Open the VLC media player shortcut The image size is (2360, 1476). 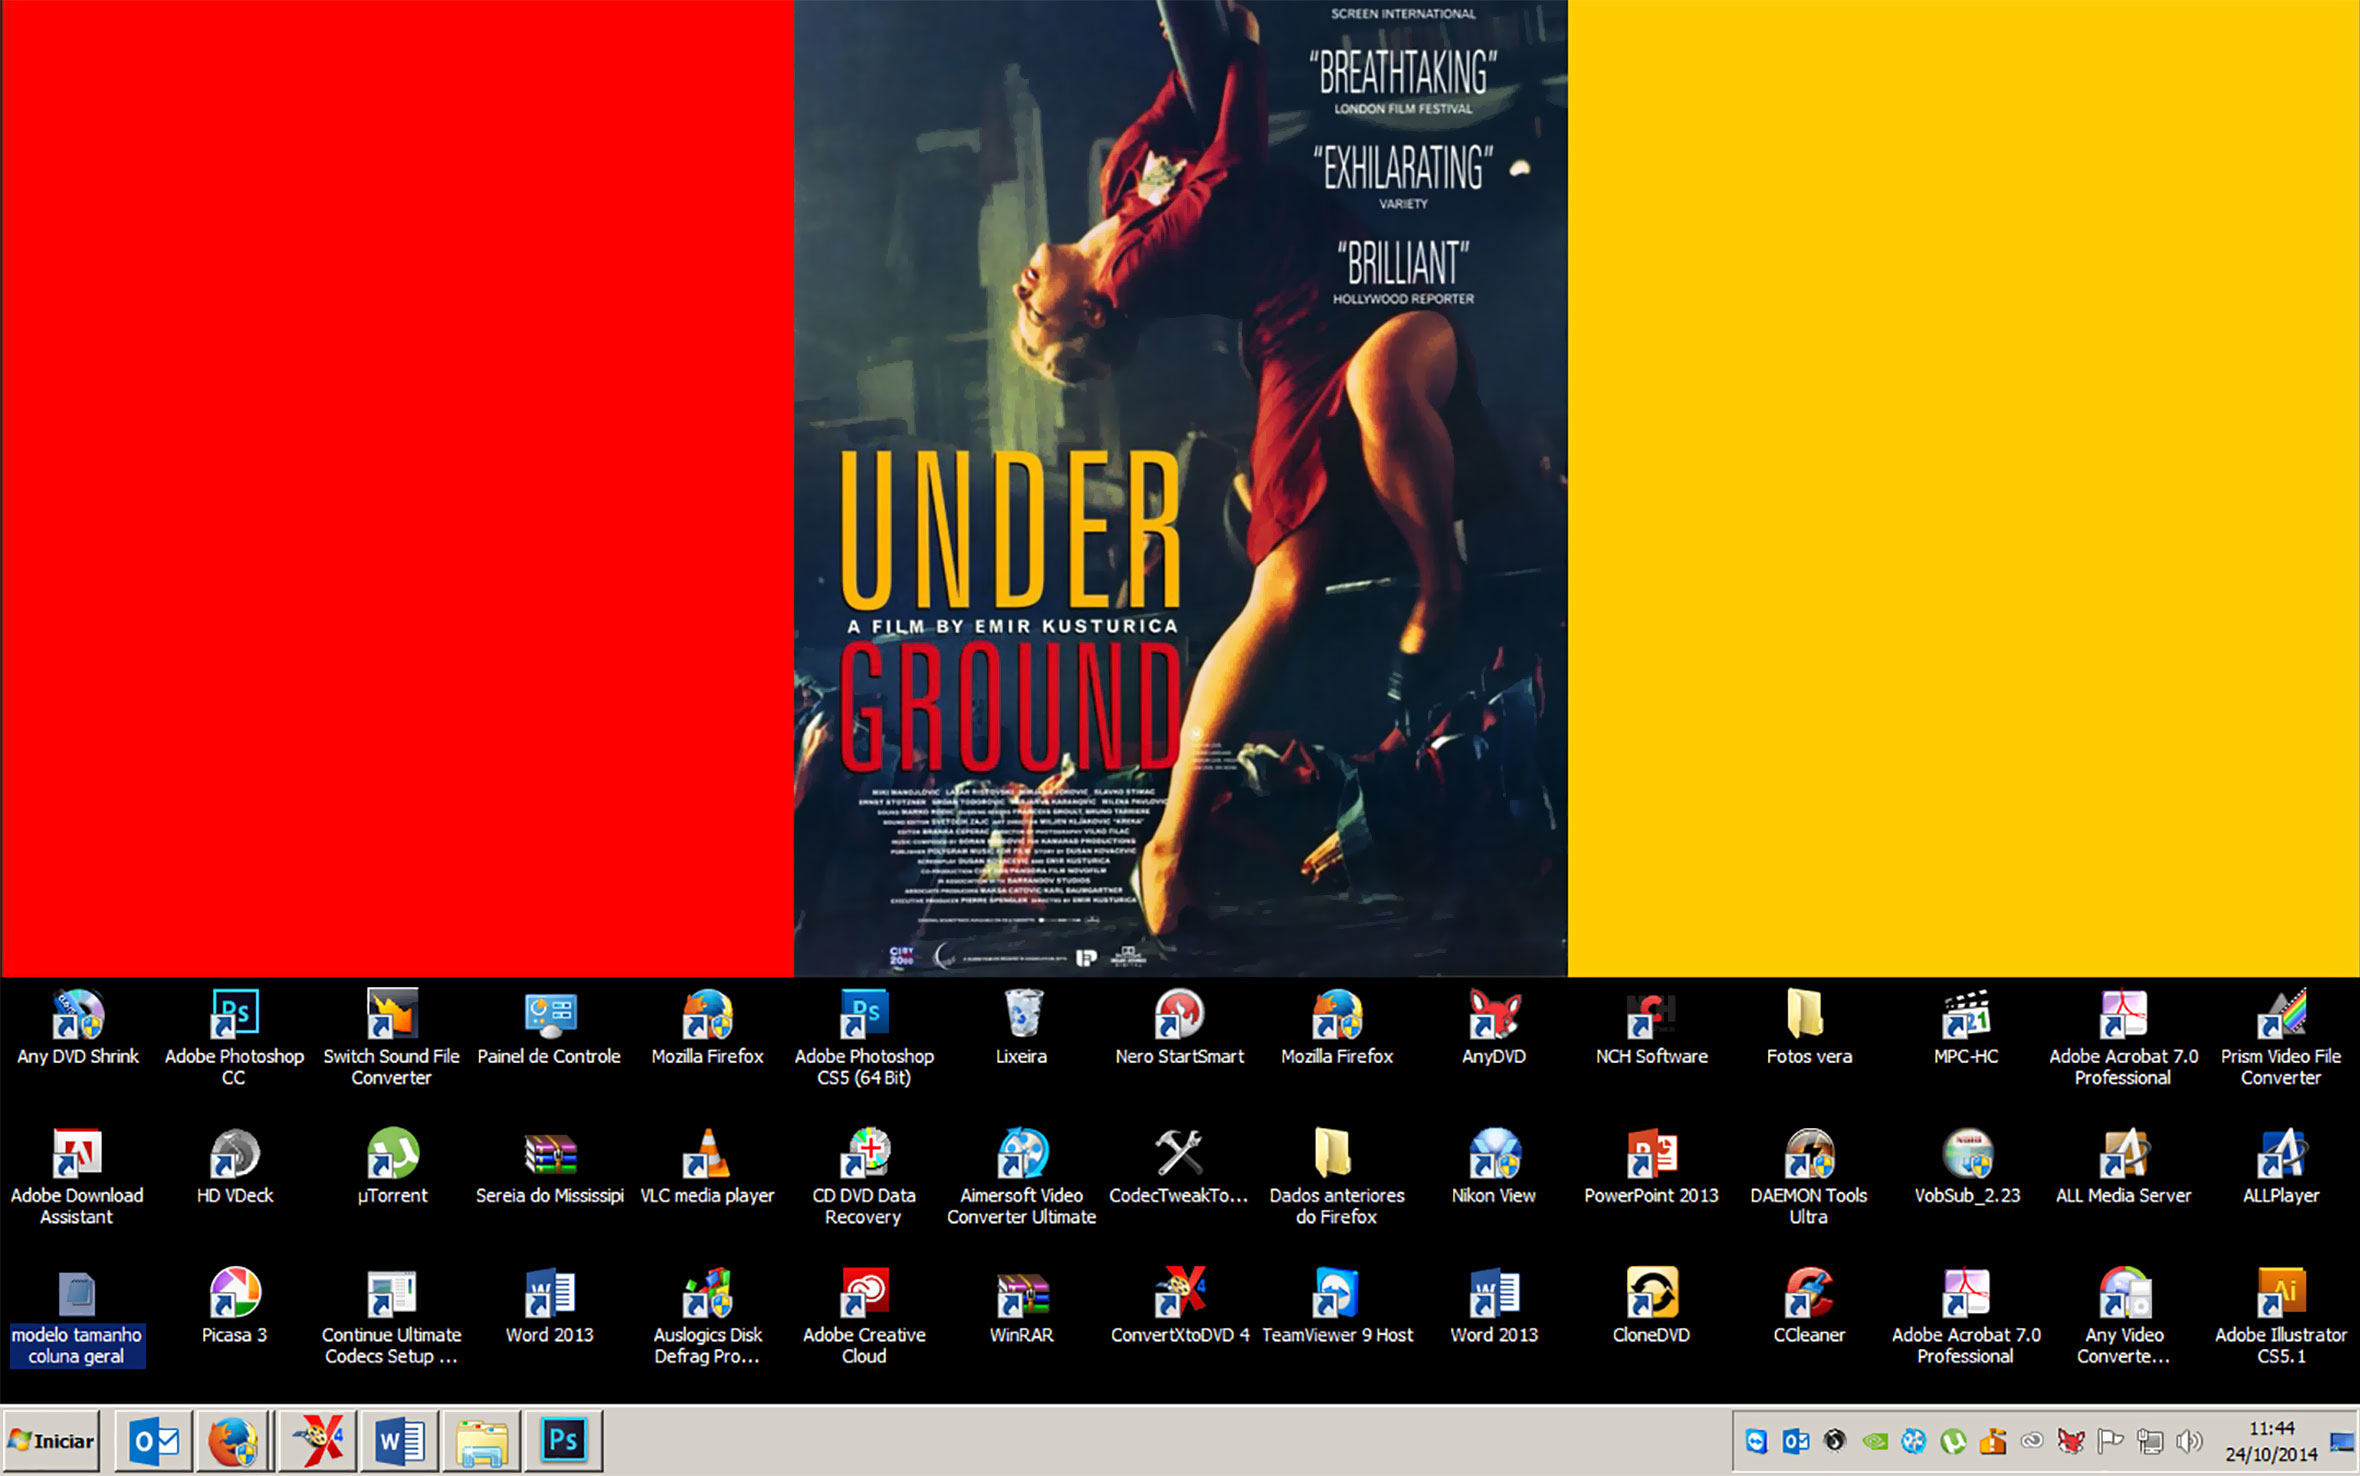click(707, 1154)
